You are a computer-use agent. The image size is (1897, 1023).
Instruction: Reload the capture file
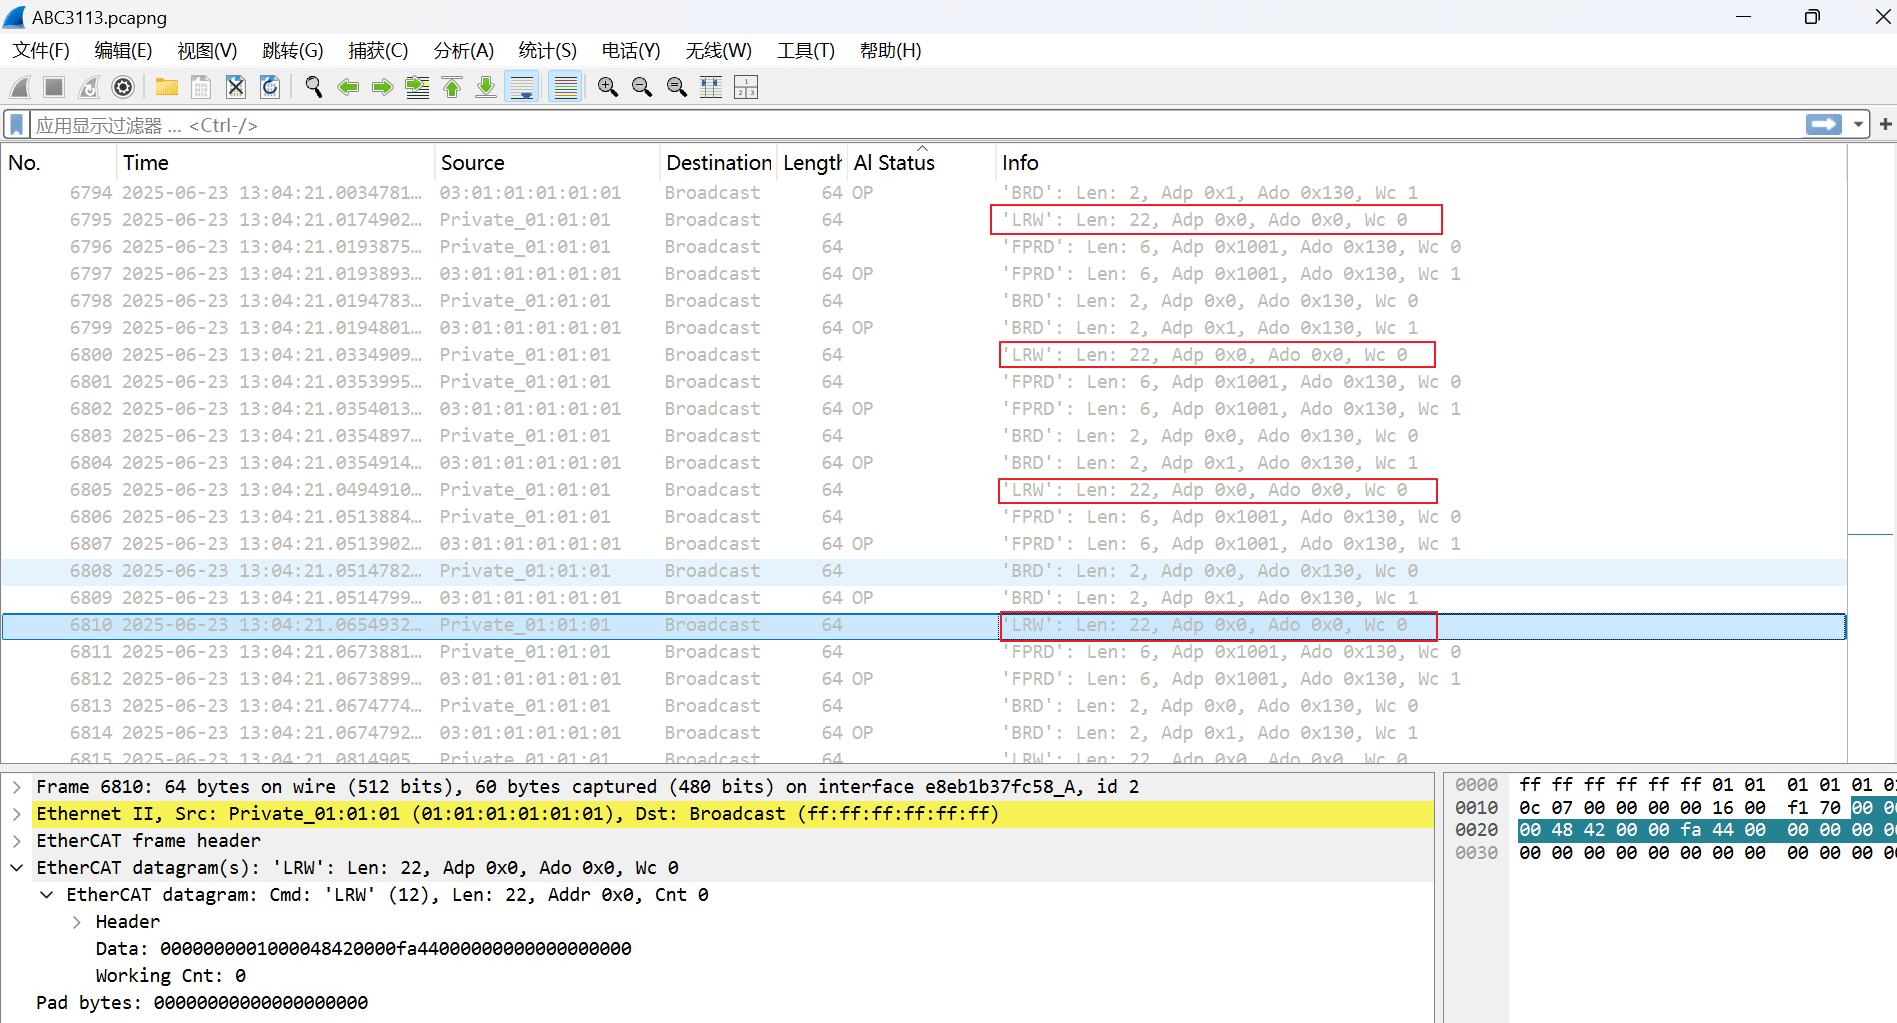click(270, 88)
